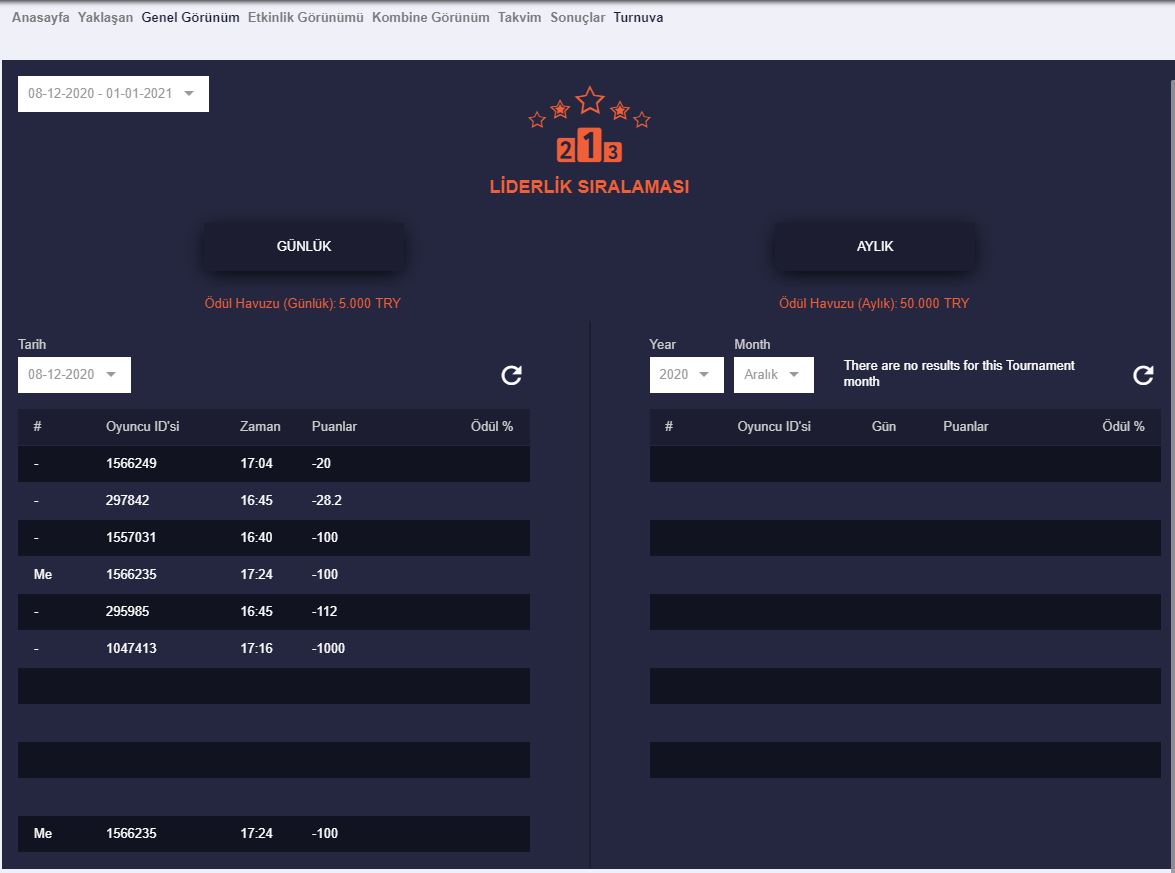The image size is (1175, 873).
Task: Click the 16:40 time cell
Action: tap(256, 538)
